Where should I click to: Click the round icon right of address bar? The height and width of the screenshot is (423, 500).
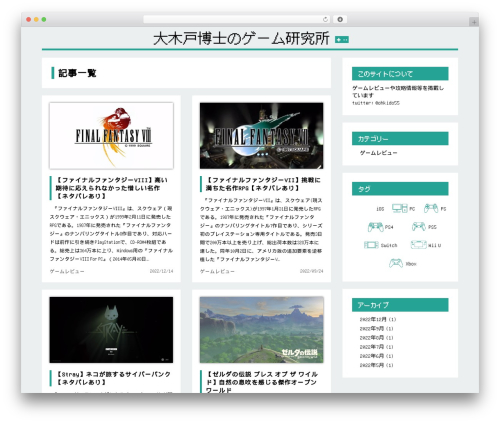coord(340,20)
